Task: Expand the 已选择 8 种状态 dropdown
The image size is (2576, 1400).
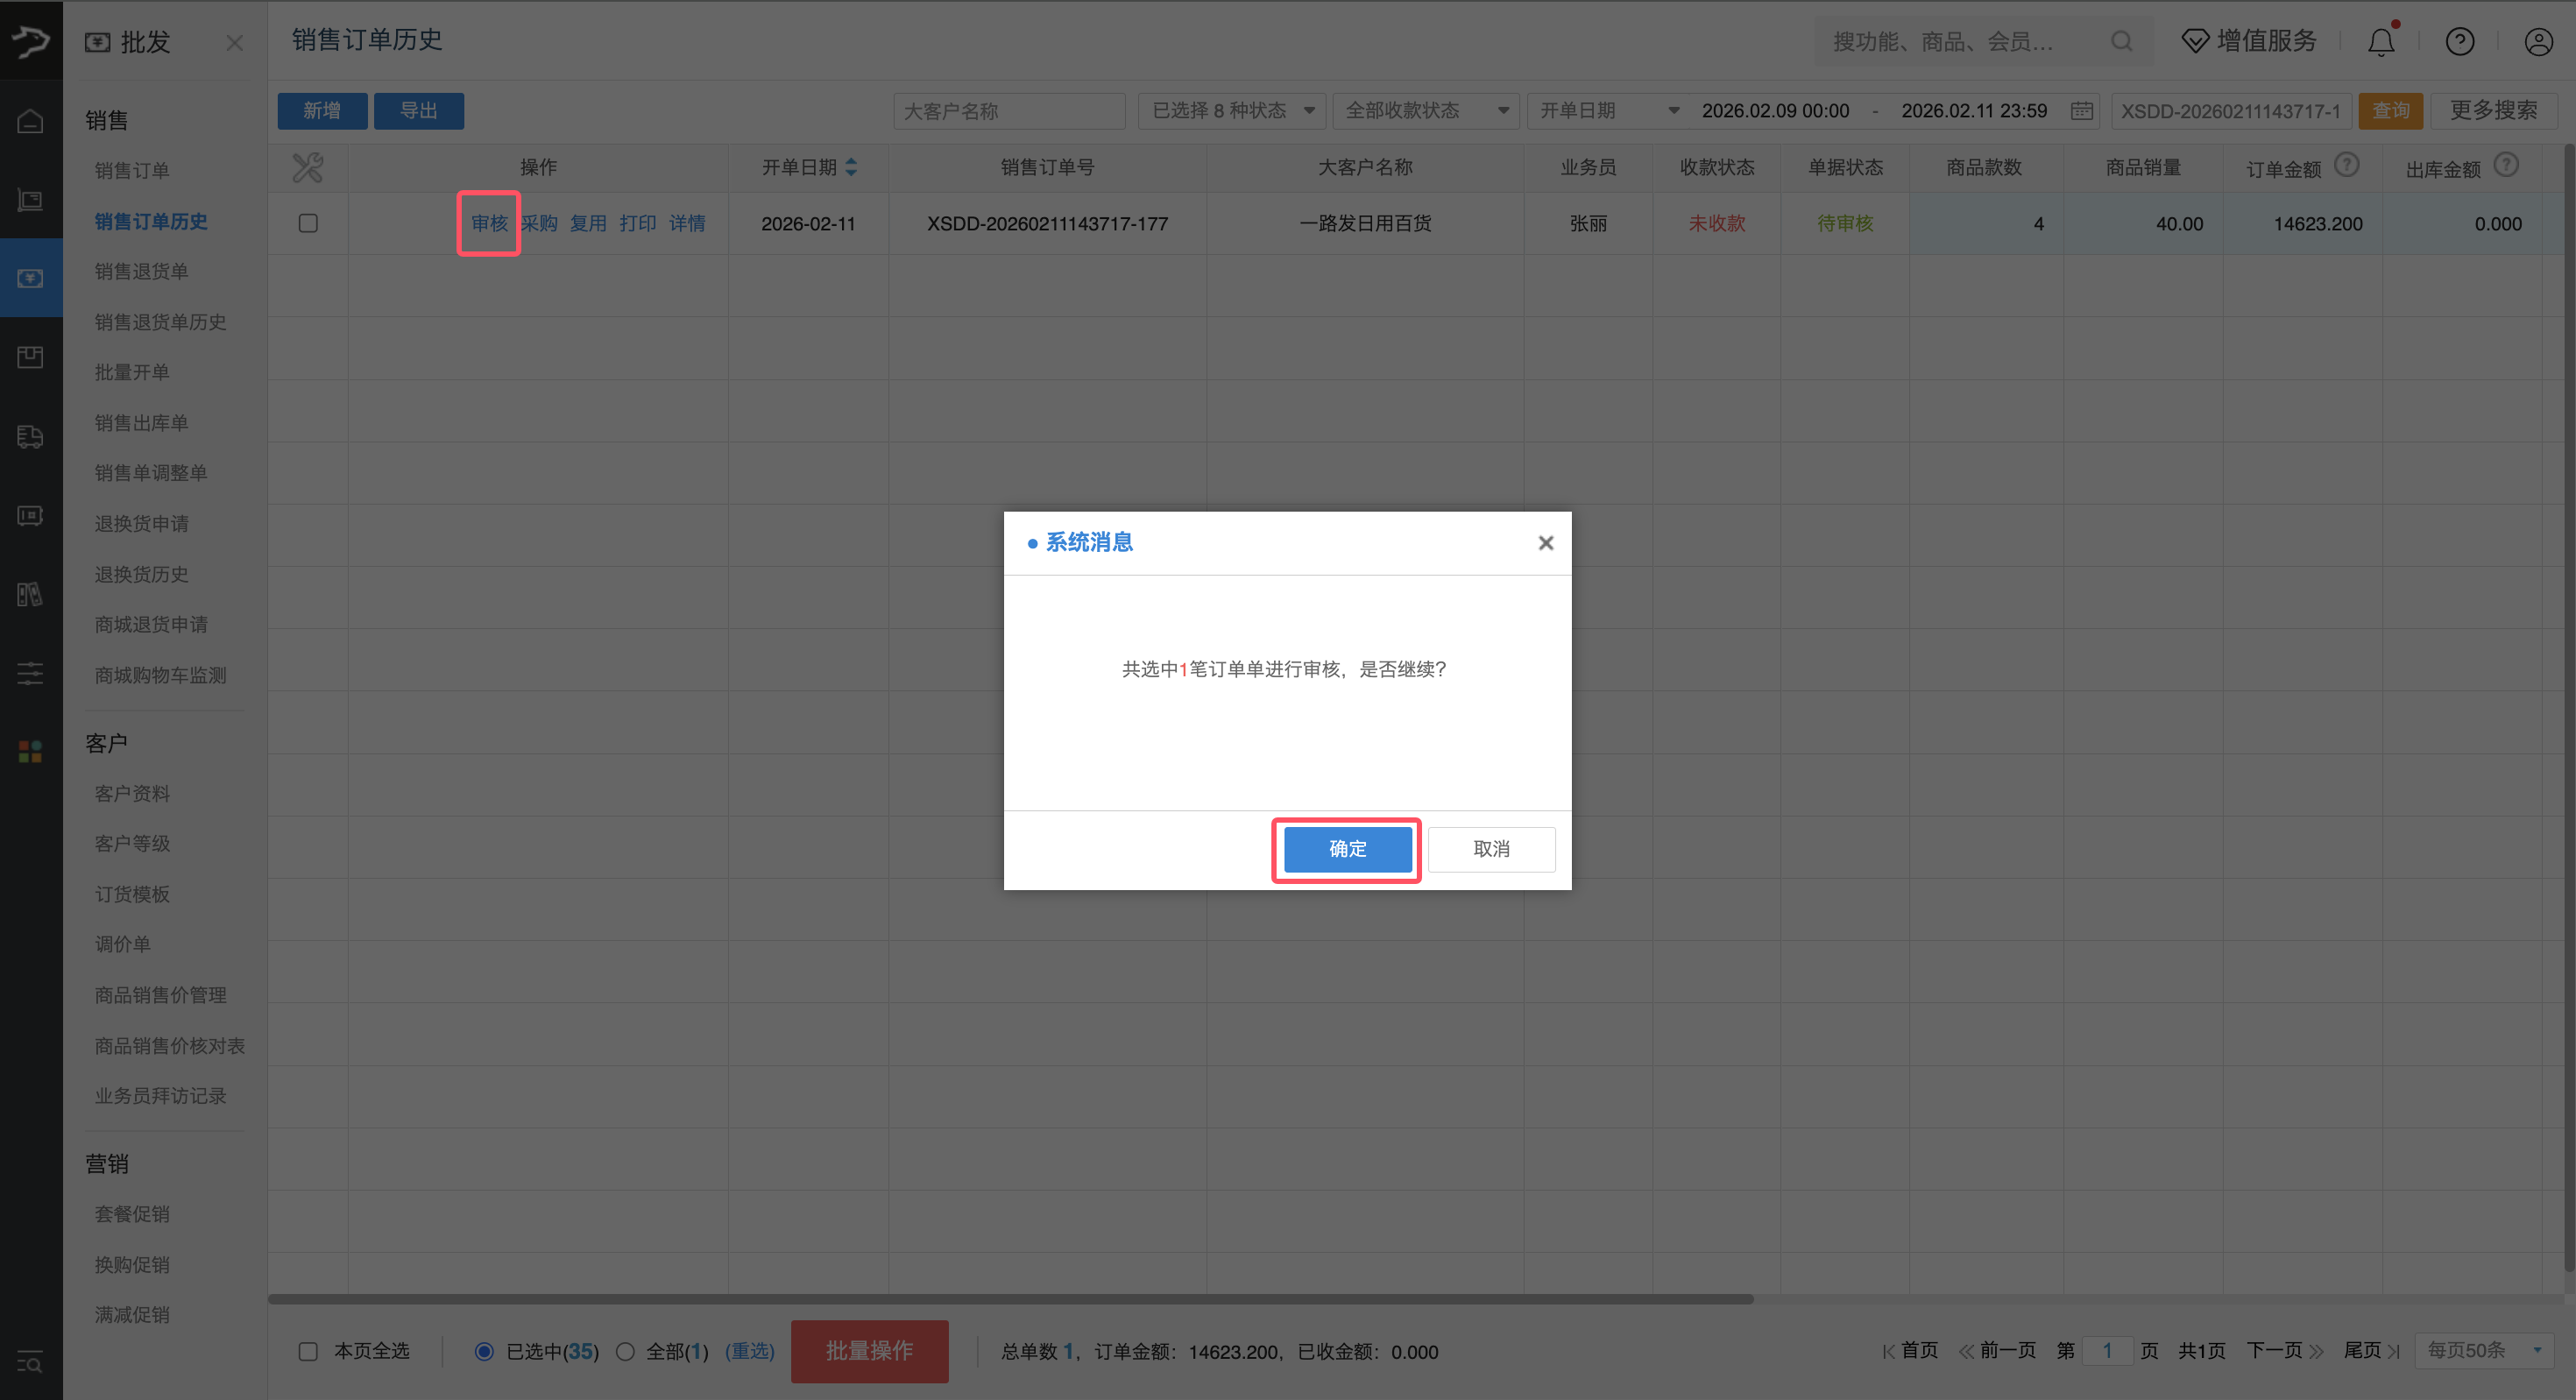Action: point(1231,111)
